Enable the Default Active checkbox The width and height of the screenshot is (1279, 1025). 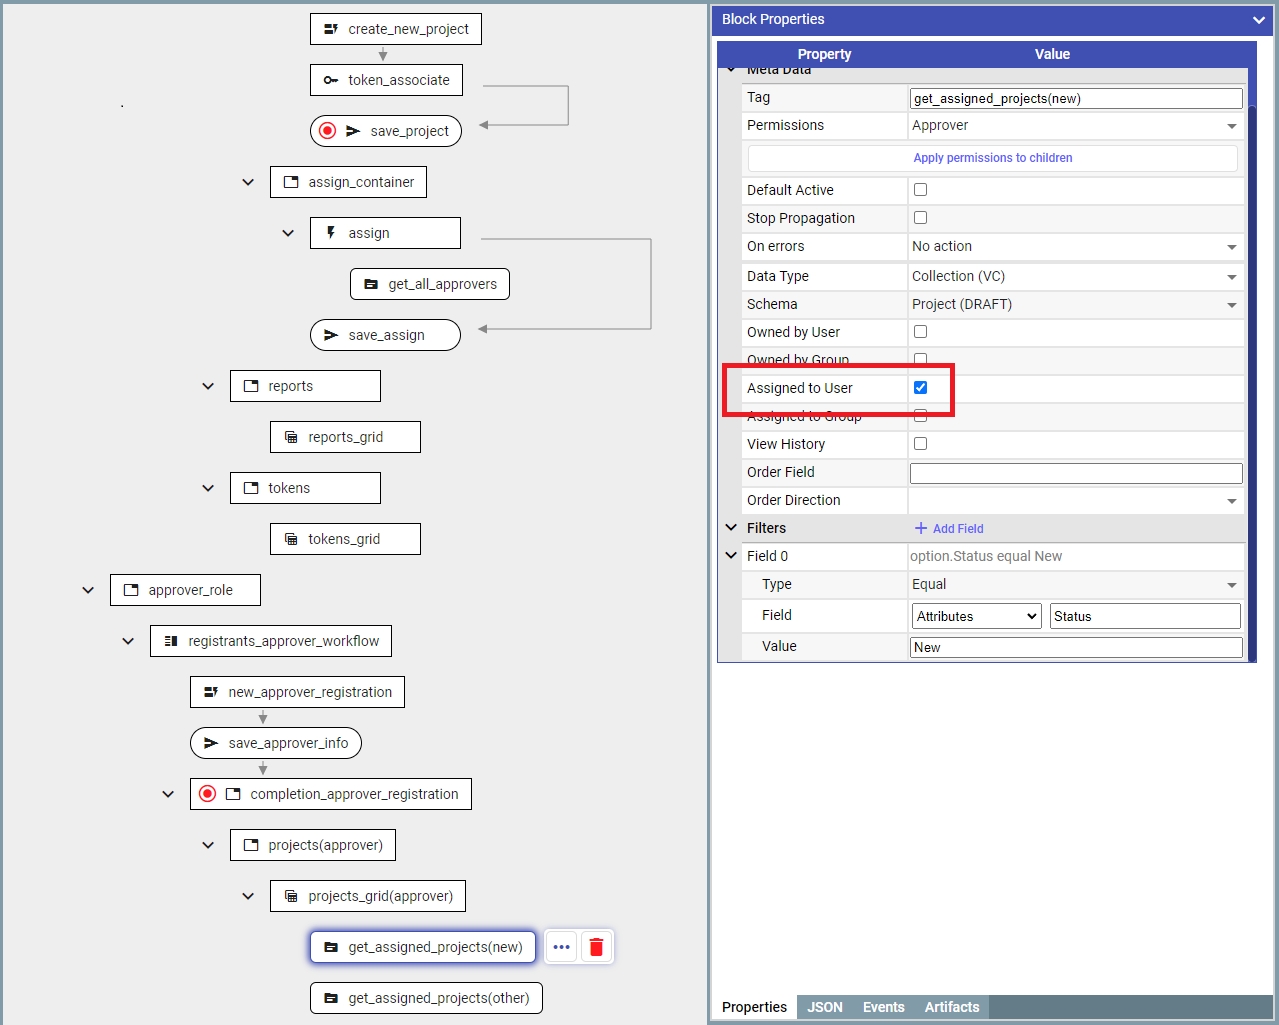[x=920, y=190]
